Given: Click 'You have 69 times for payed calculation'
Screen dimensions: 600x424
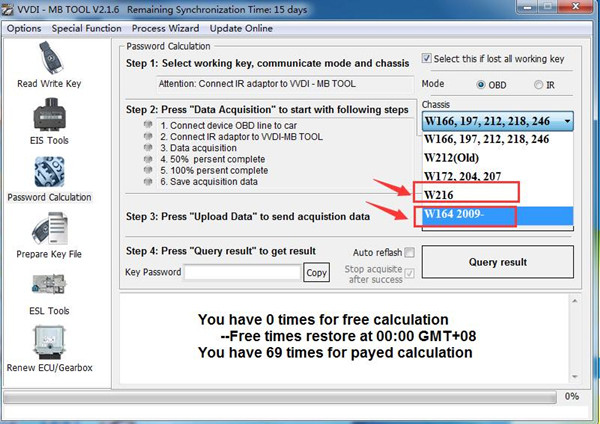Looking at the screenshot, I should (x=335, y=352).
